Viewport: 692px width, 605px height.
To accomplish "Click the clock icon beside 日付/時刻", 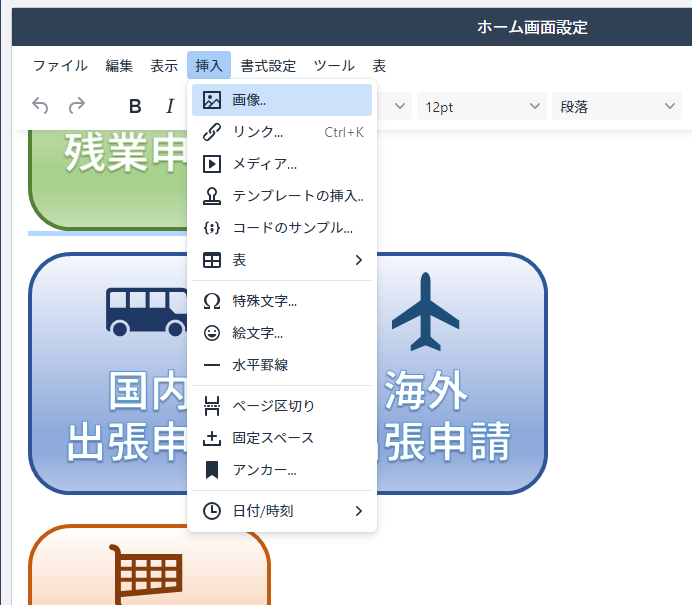I will coord(212,511).
